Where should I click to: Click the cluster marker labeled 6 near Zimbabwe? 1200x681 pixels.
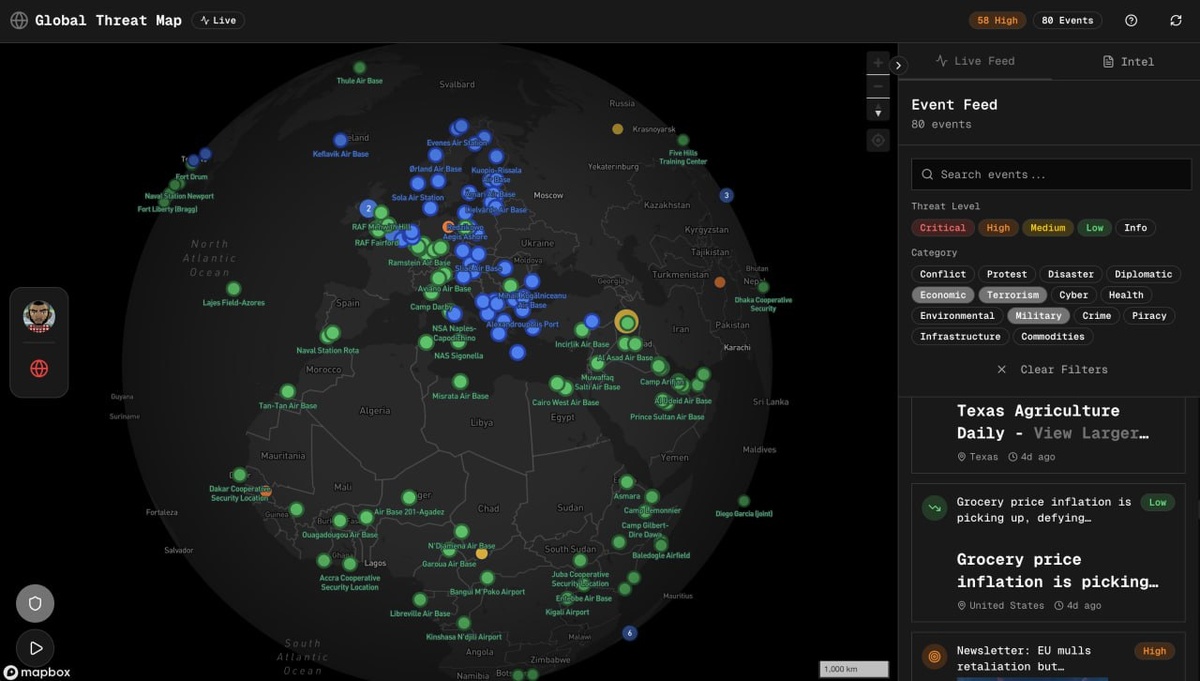tap(629, 632)
